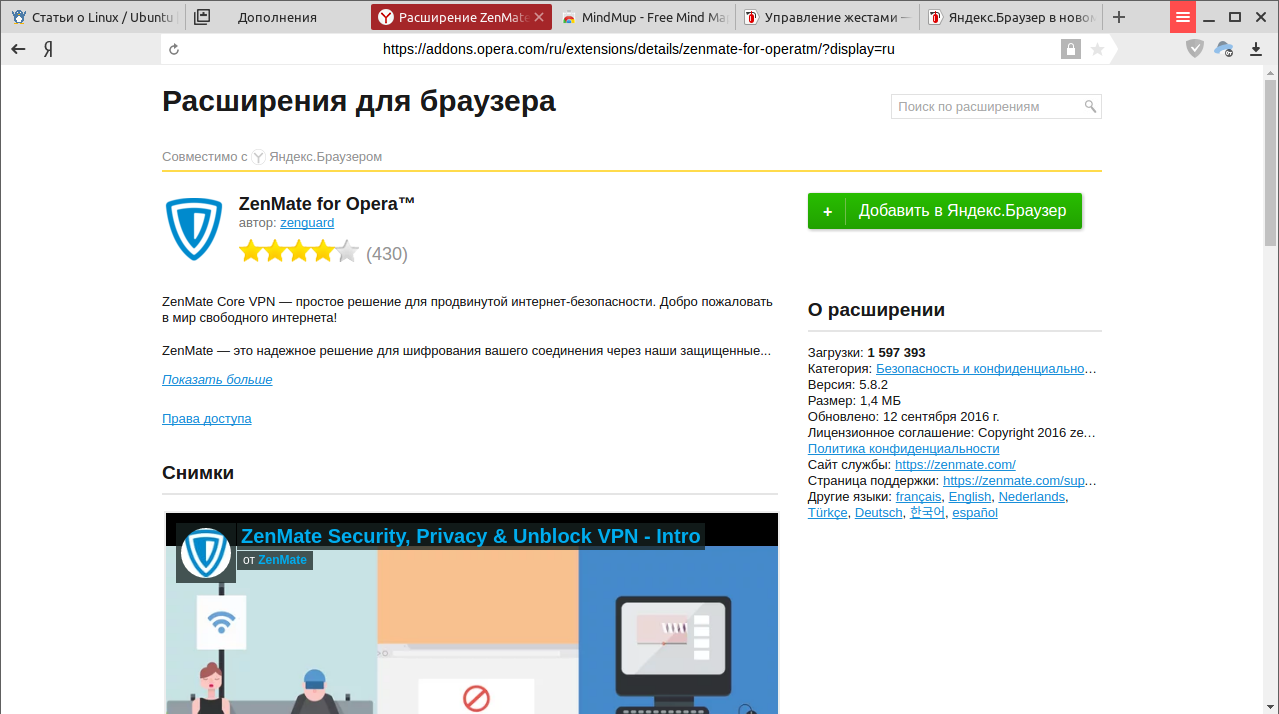Image resolution: width=1279 pixels, height=714 pixels.
Task: Switch language to español
Action: tap(975, 513)
